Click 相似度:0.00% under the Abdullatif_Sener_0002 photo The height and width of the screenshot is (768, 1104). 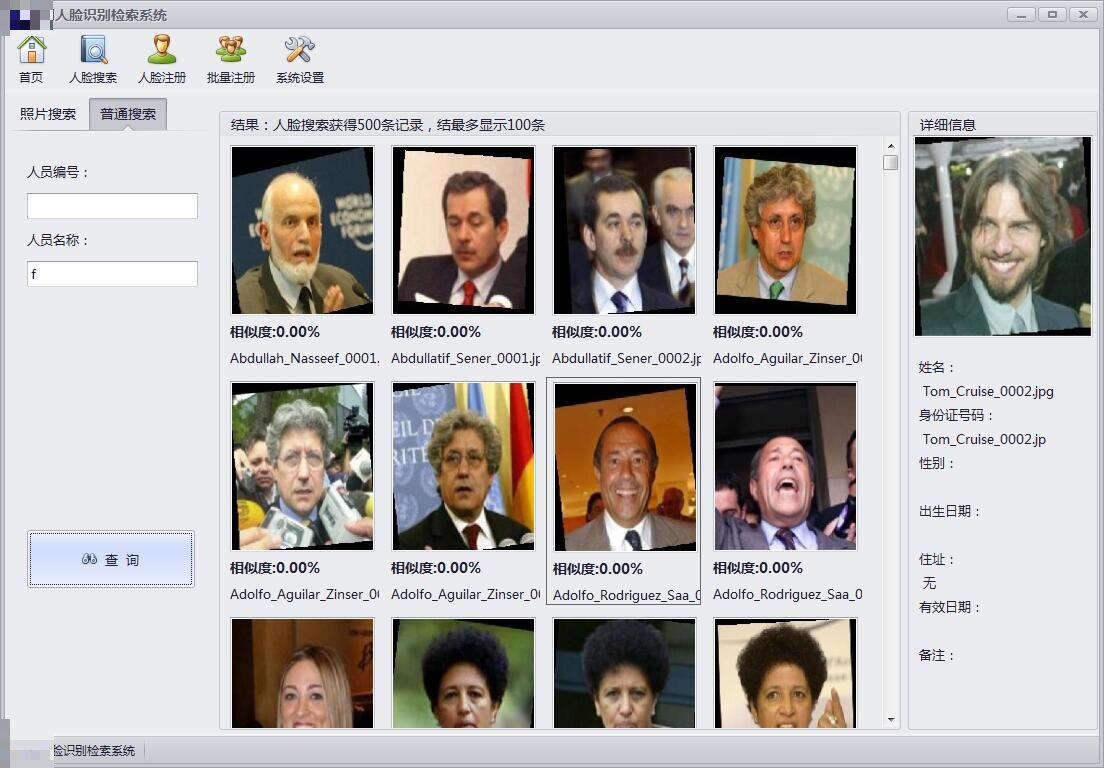click(x=597, y=332)
